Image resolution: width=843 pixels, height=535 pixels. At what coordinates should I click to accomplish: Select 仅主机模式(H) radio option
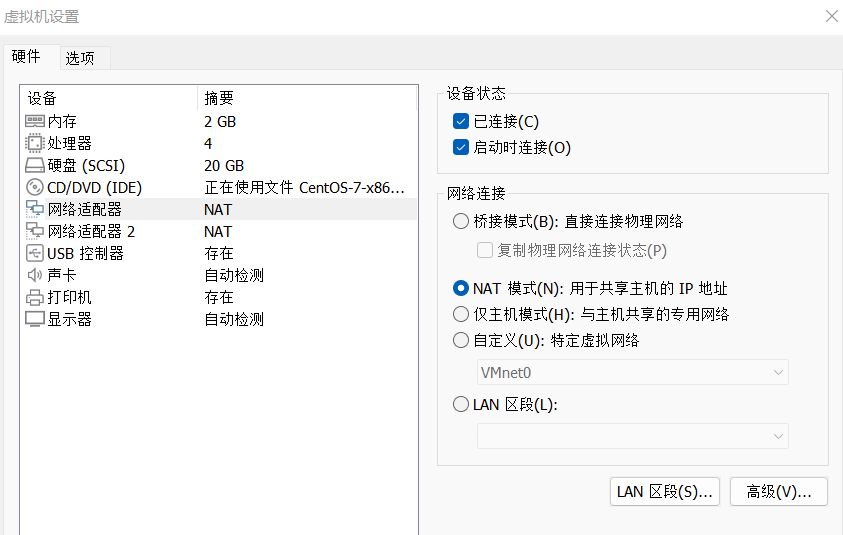(x=461, y=314)
